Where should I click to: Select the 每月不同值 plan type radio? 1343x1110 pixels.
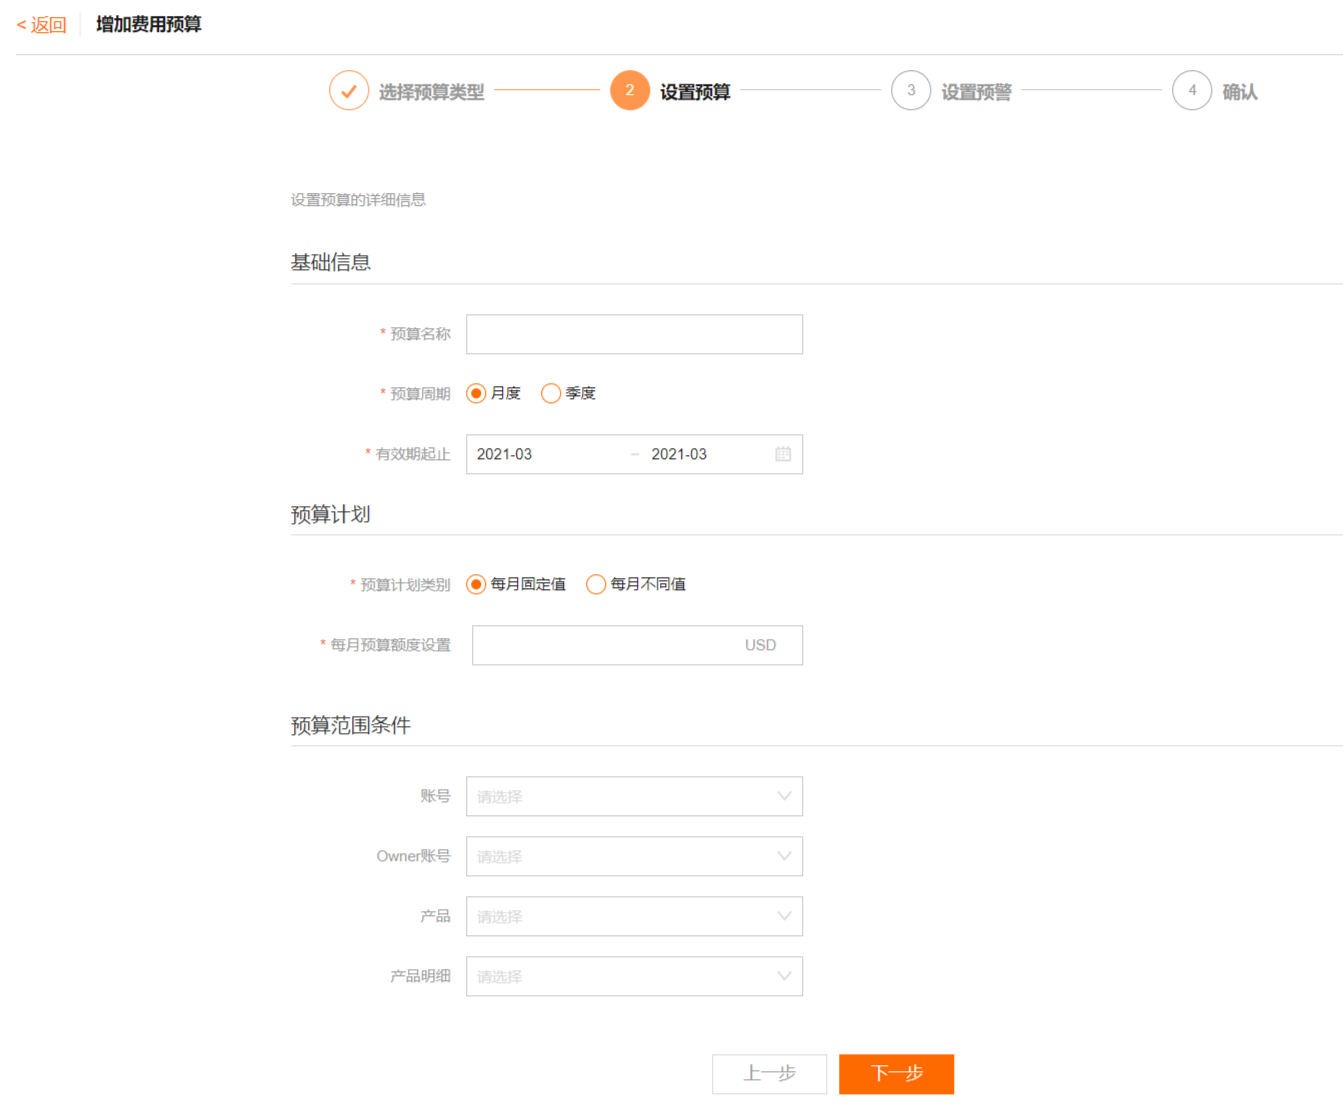(596, 584)
